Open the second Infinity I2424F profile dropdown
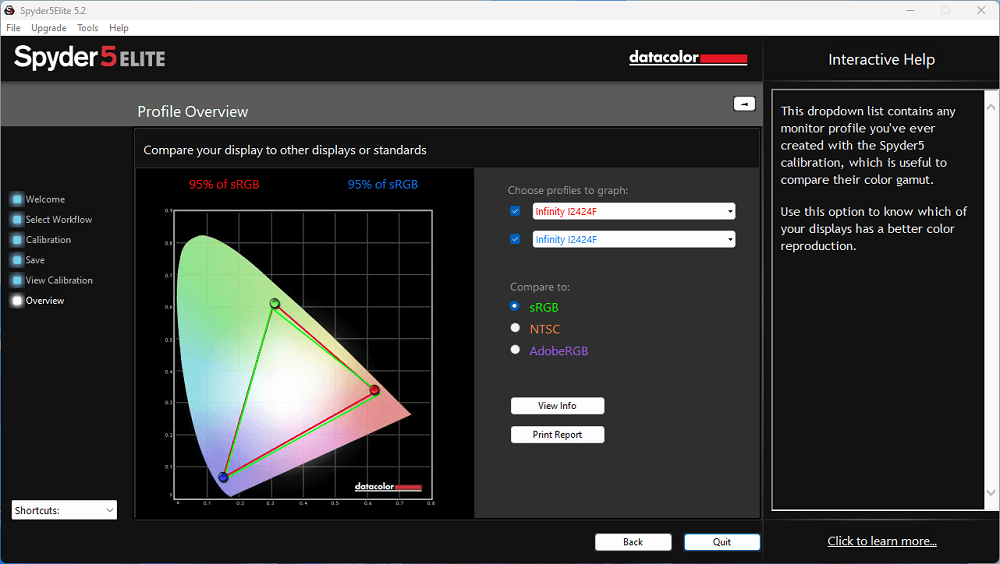Image resolution: width=1000 pixels, height=564 pixels. [x=634, y=239]
